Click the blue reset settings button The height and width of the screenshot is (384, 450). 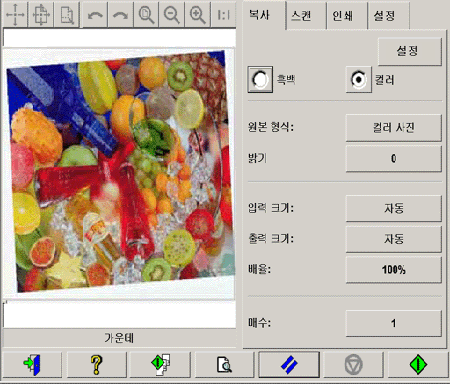pyautogui.click(x=289, y=364)
